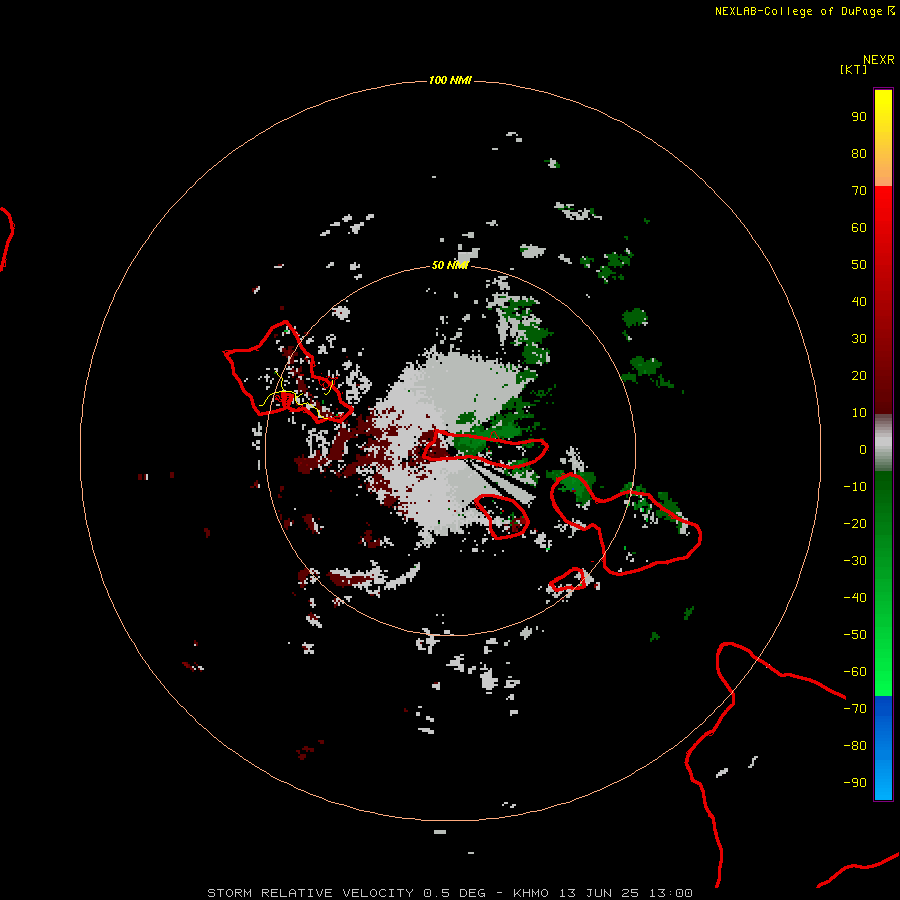Image resolution: width=900 pixels, height=900 pixels.
Task: Select the -80 value on the scale
Action: (855, 746)
